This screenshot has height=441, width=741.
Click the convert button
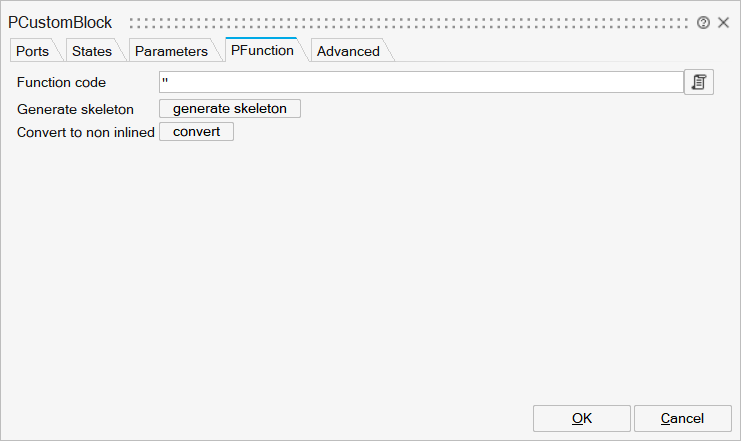click(x=196, y=132)
